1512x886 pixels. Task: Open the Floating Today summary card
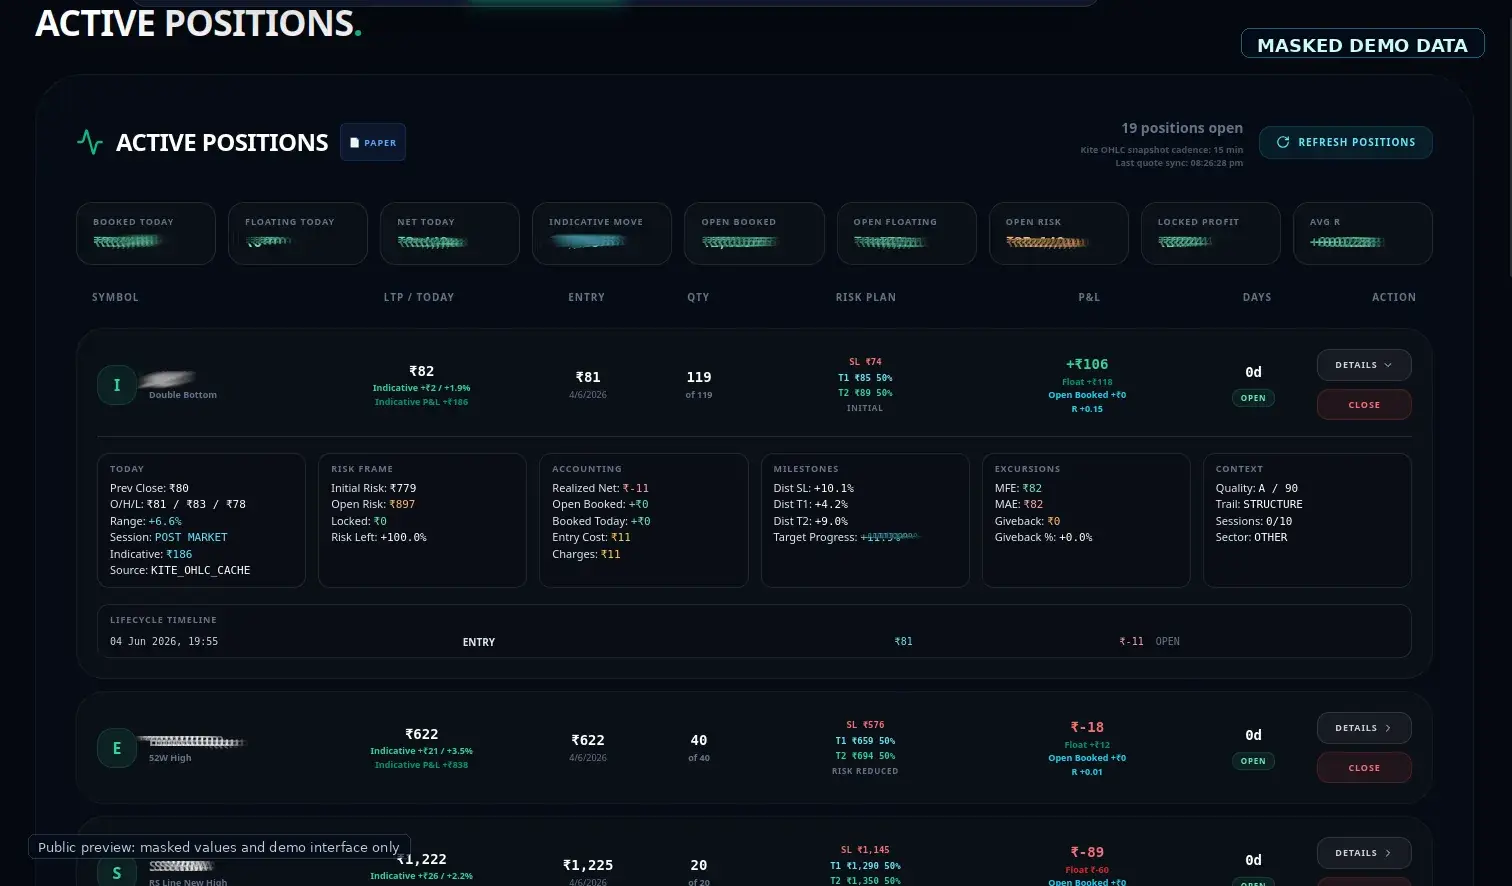click(298, 234)
